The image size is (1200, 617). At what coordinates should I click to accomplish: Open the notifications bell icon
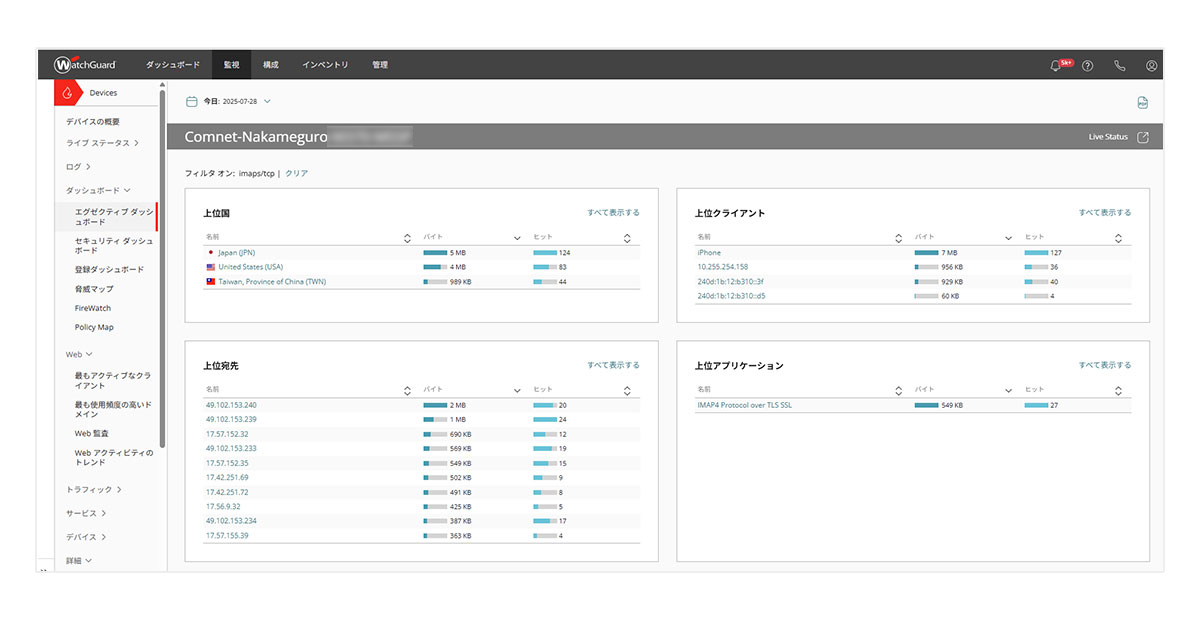tap(1055, 65)
